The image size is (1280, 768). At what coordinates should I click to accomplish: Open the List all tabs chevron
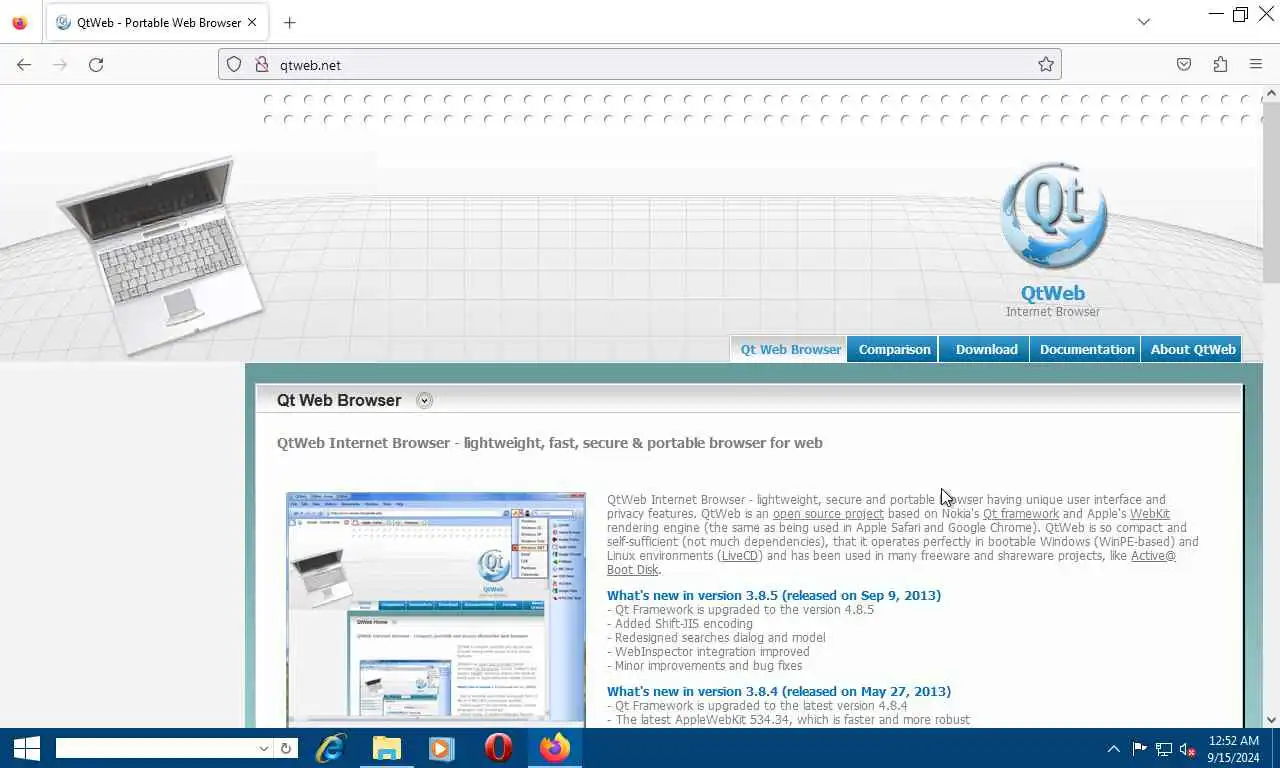1144,22
